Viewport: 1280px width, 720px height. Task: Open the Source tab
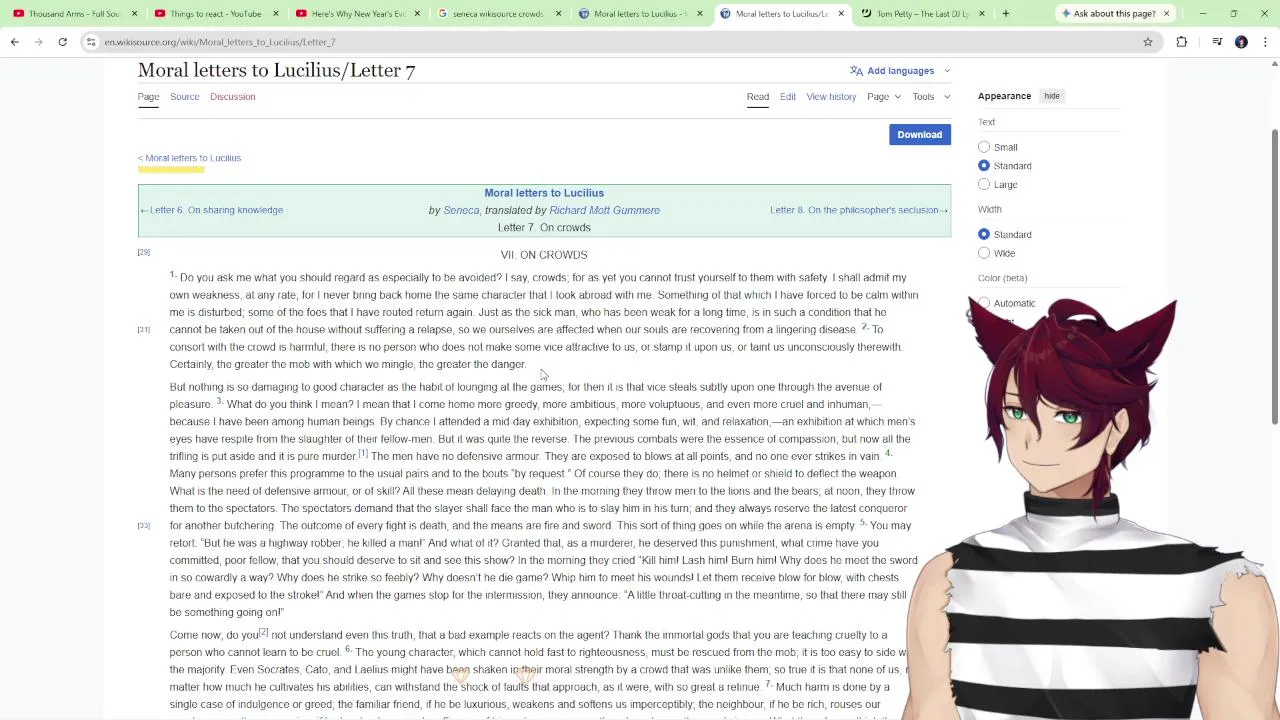pos(184,97)
